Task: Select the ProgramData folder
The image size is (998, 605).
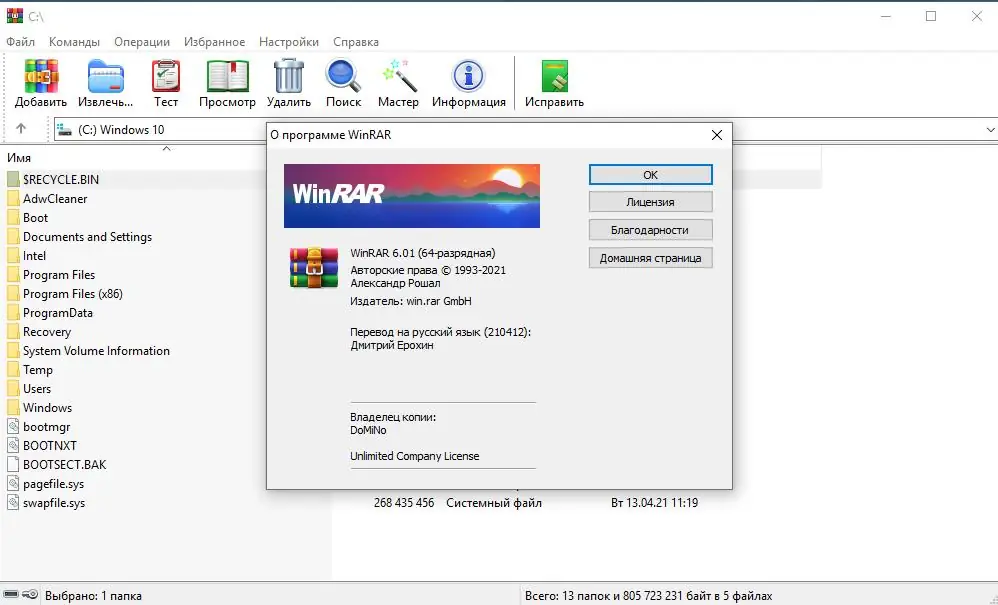Action: click(58, 313)
